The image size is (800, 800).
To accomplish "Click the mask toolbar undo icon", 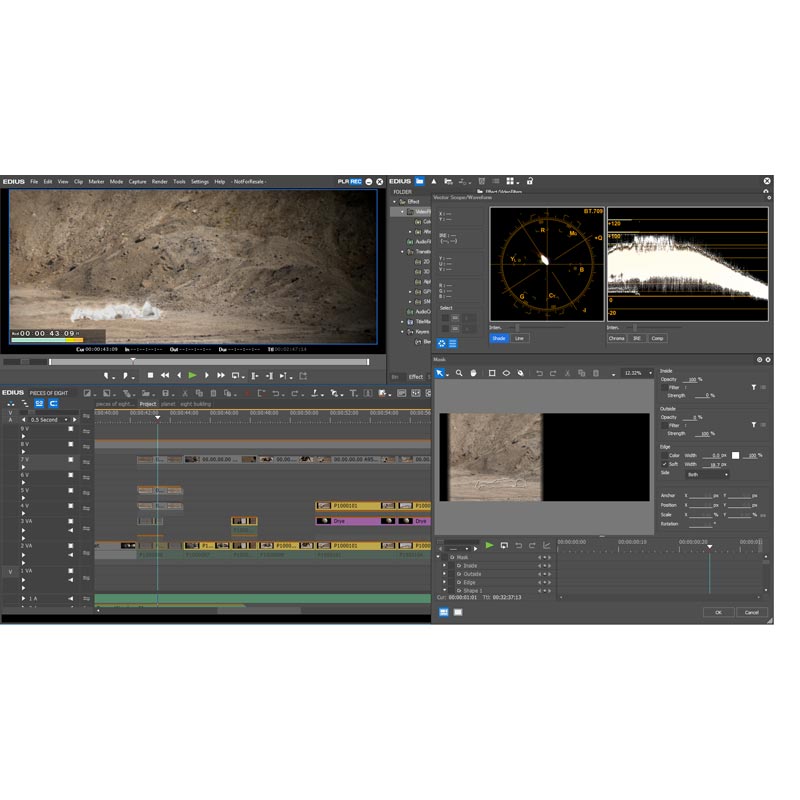I will [x=539, y=373].
